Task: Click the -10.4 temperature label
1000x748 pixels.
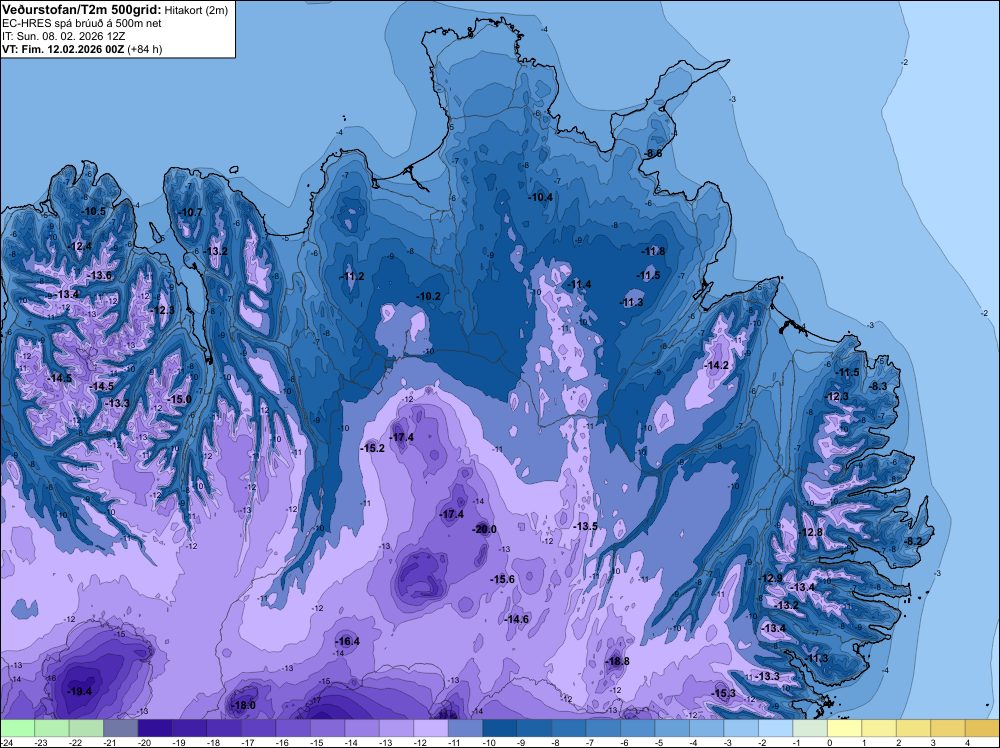Action: pos(541,197)
